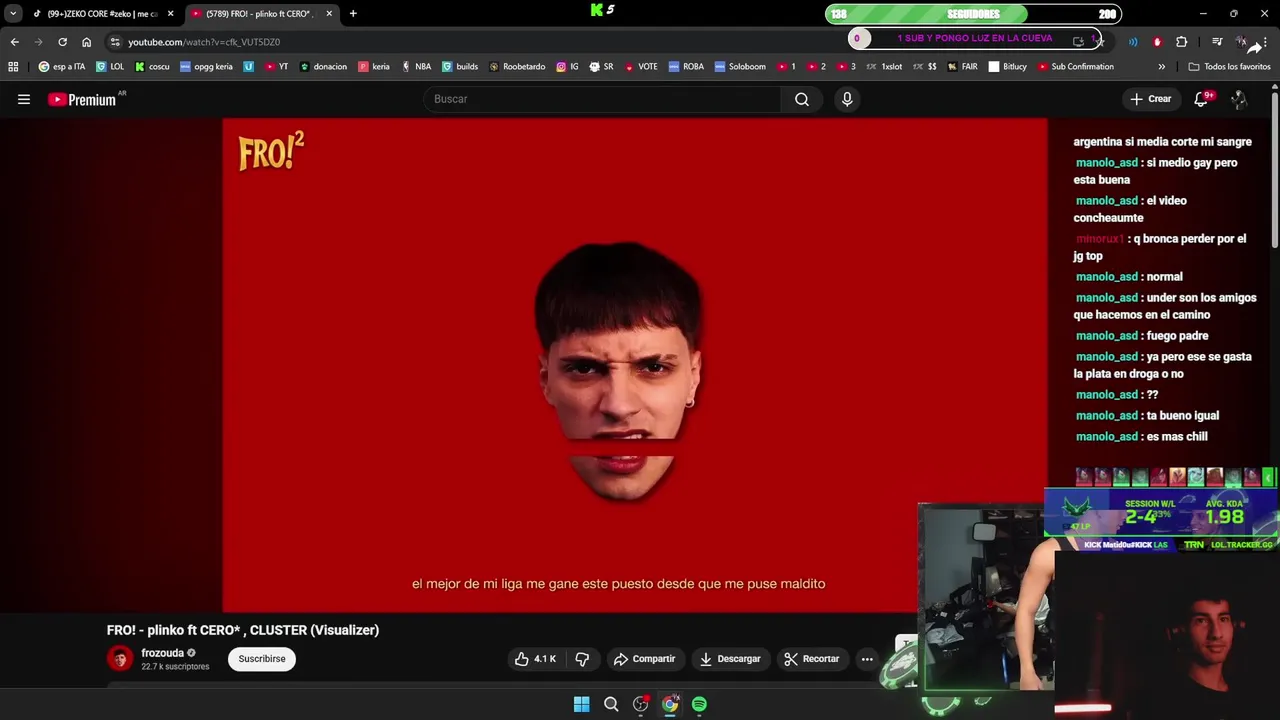Viewport: 1280px width, 720px height.
Task: Open the VOTE bookmark
Action: click(640, 67)
